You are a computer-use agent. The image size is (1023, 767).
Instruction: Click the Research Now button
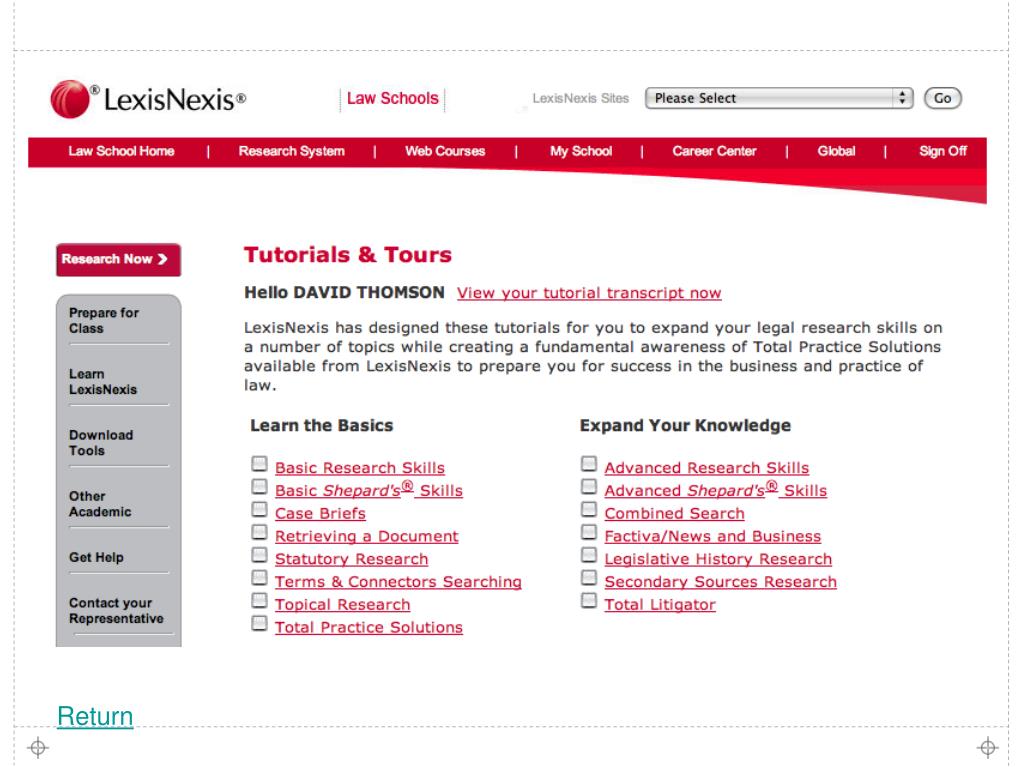(118, 260)
